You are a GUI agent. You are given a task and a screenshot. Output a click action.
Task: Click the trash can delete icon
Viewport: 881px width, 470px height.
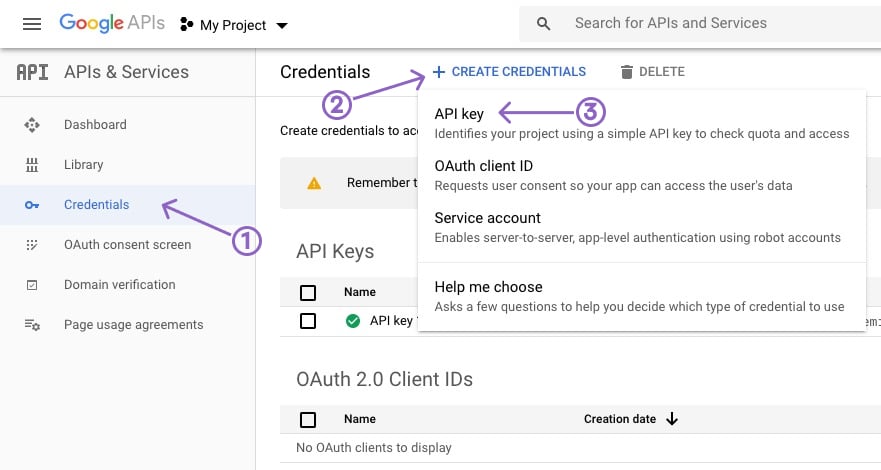(626, 72)
